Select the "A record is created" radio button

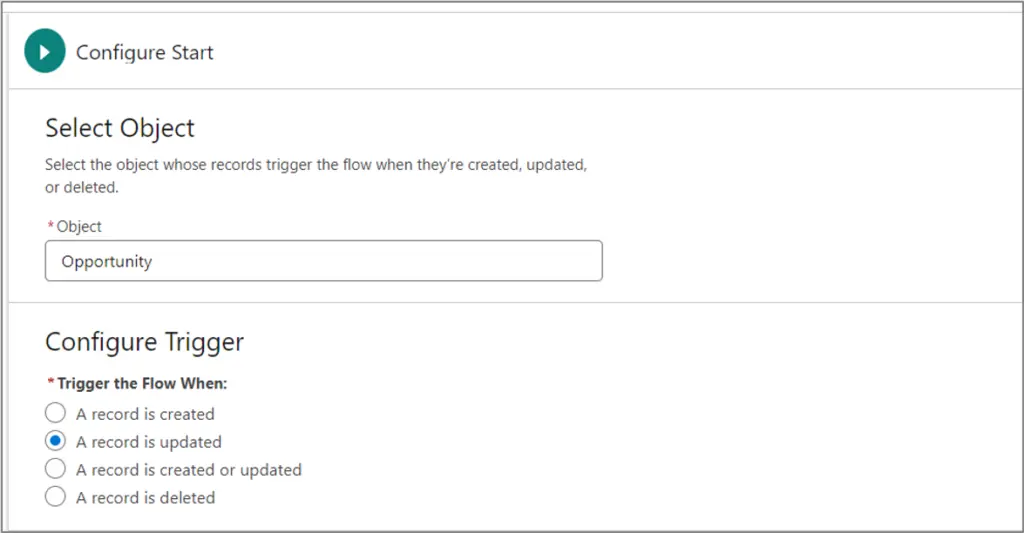tap(56, 413)
